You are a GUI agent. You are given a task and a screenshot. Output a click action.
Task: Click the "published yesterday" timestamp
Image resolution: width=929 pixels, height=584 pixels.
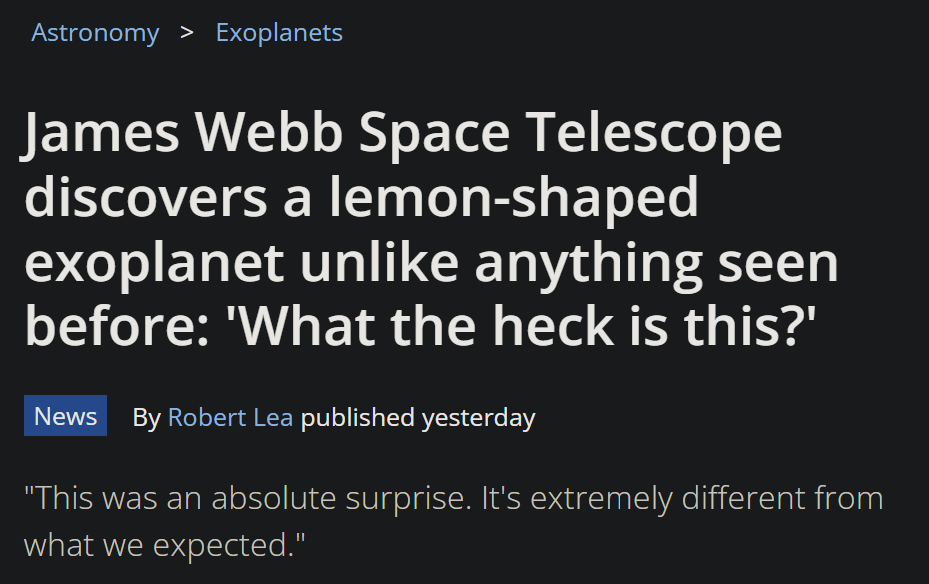418,417
